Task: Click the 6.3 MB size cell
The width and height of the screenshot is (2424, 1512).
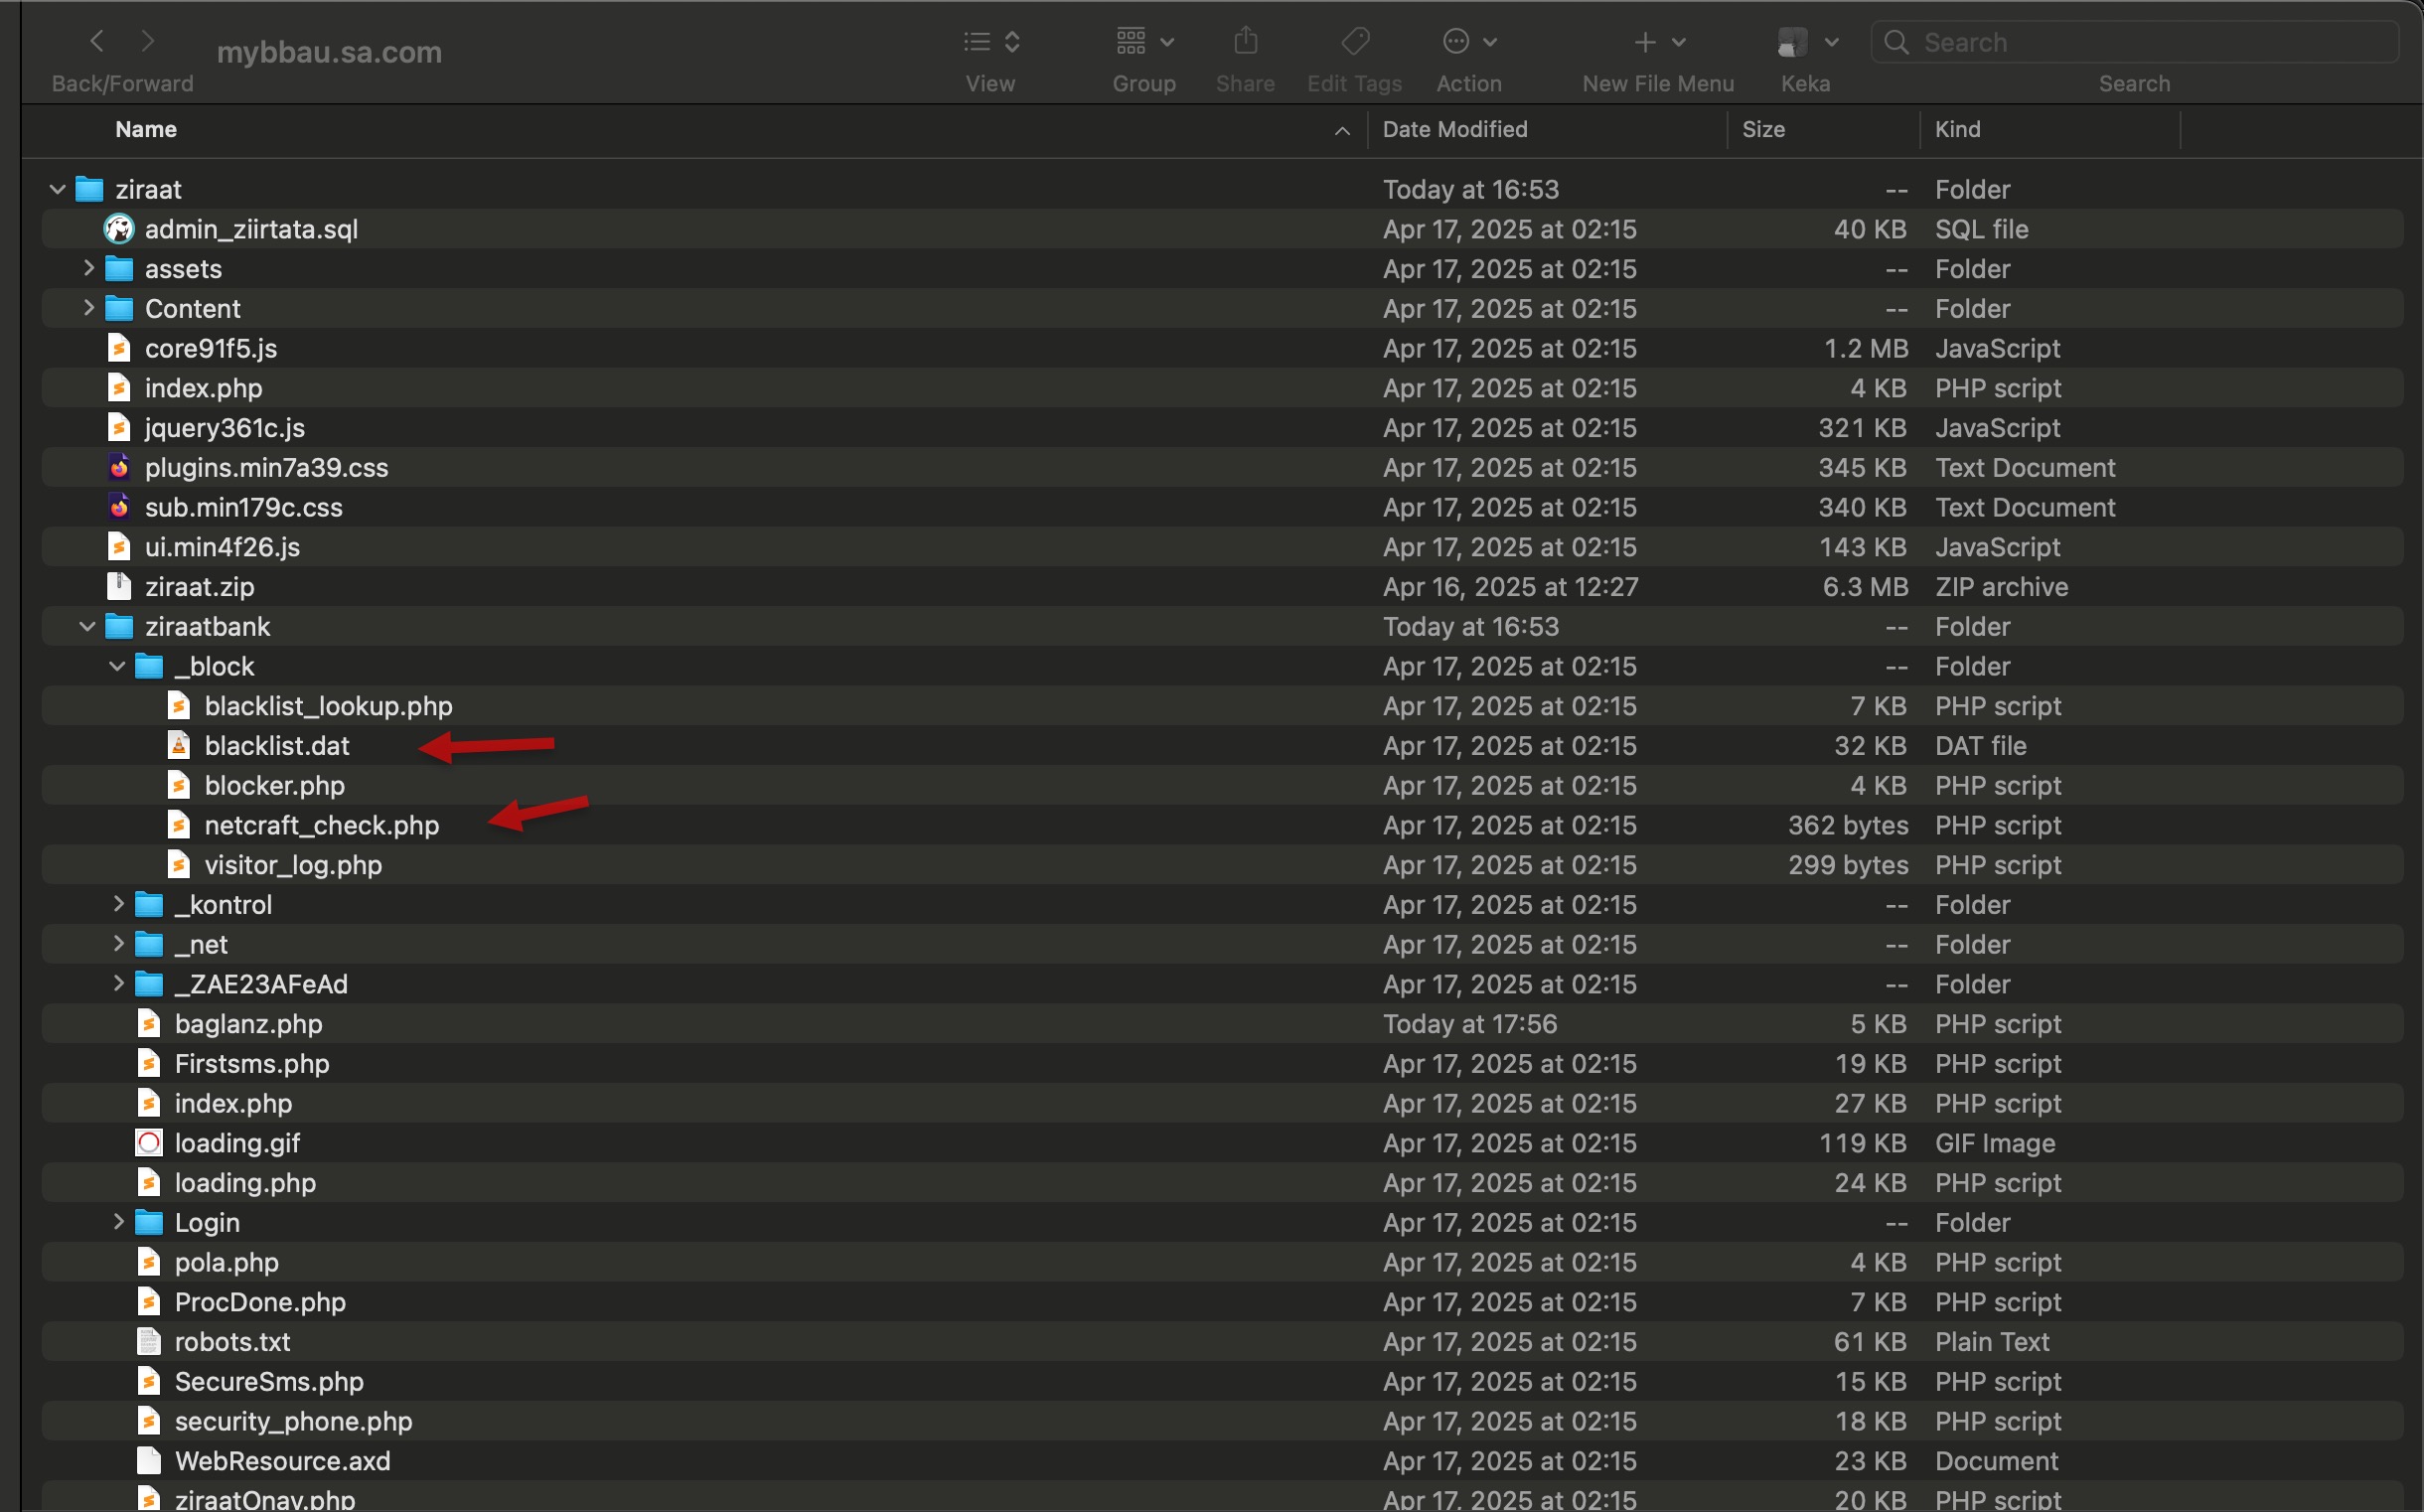Action: tap(1865, 587)
